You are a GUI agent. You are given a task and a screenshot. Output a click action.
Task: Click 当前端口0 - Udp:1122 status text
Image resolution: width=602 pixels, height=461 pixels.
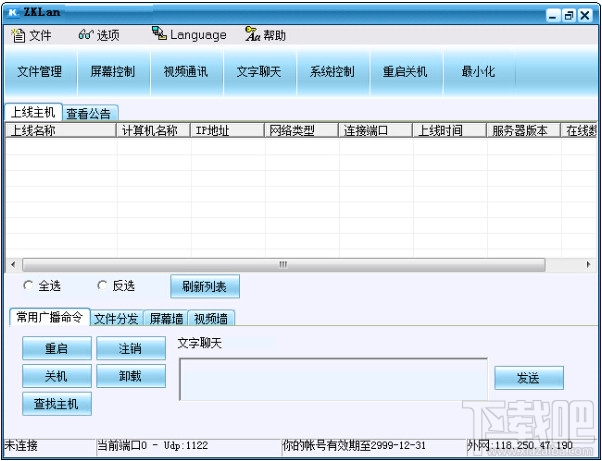pyautogui.click(x=152, y=446)
